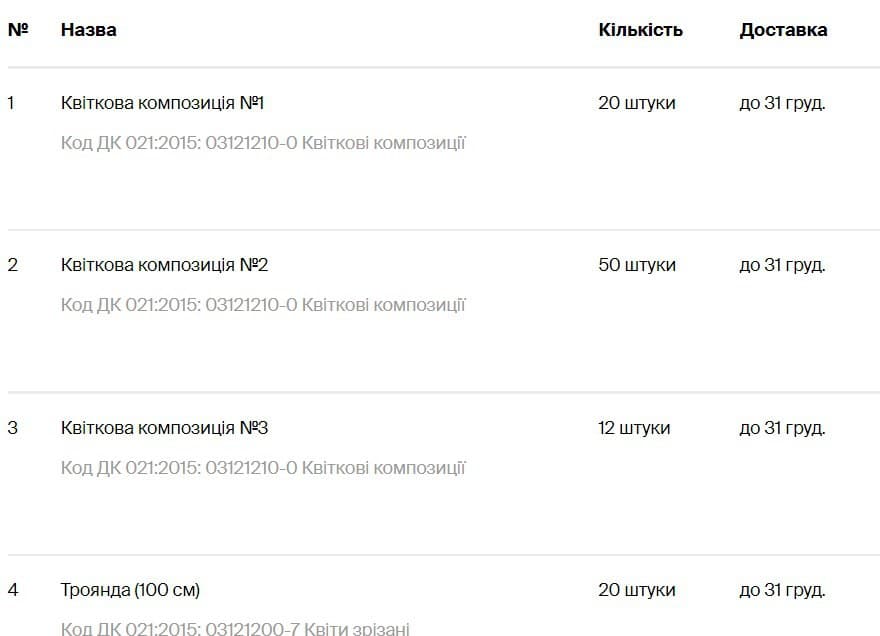The width and height of the screenshot is (880, 636).
Task: Click quantity 20 штуки for Квіткова композиція №1
Action: click(637, 103)
